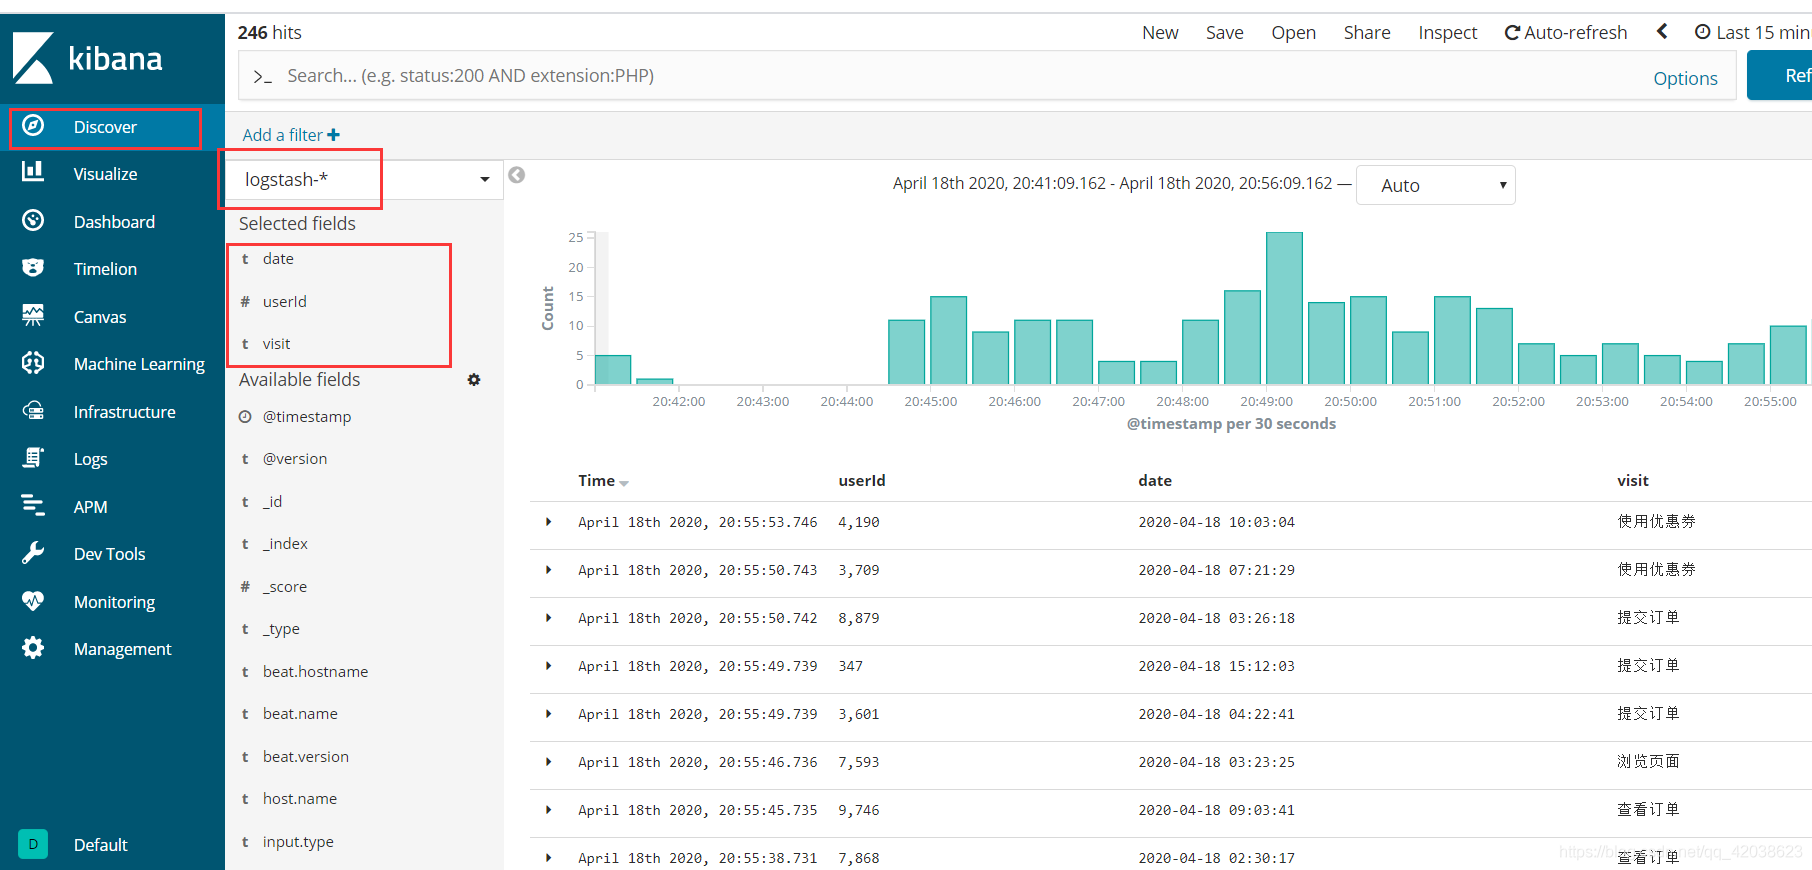Click the Kibana logo
Image resolution: width=1812 pixels, height=870 pixels.
pos(88,58)
